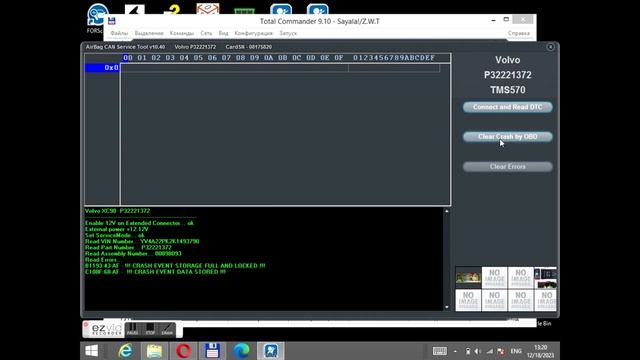Screen dimensions: 640x360
Task: Click the Enable 12V on Extended Connector log line
Action: pos(140,223)
